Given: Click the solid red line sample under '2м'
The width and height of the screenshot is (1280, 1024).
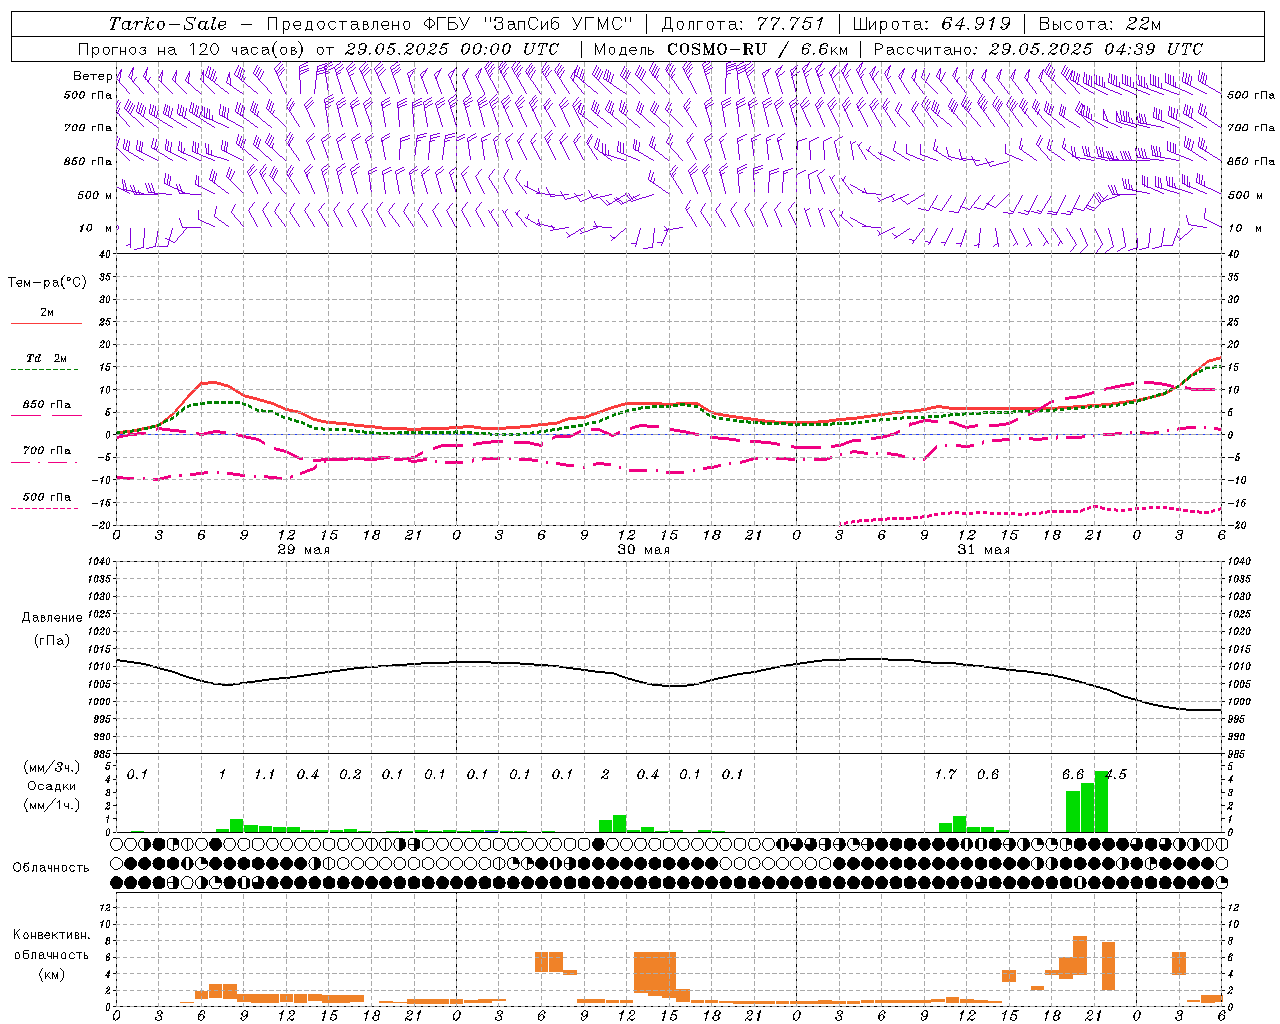Looking at the screenshot, I should 46,324.
